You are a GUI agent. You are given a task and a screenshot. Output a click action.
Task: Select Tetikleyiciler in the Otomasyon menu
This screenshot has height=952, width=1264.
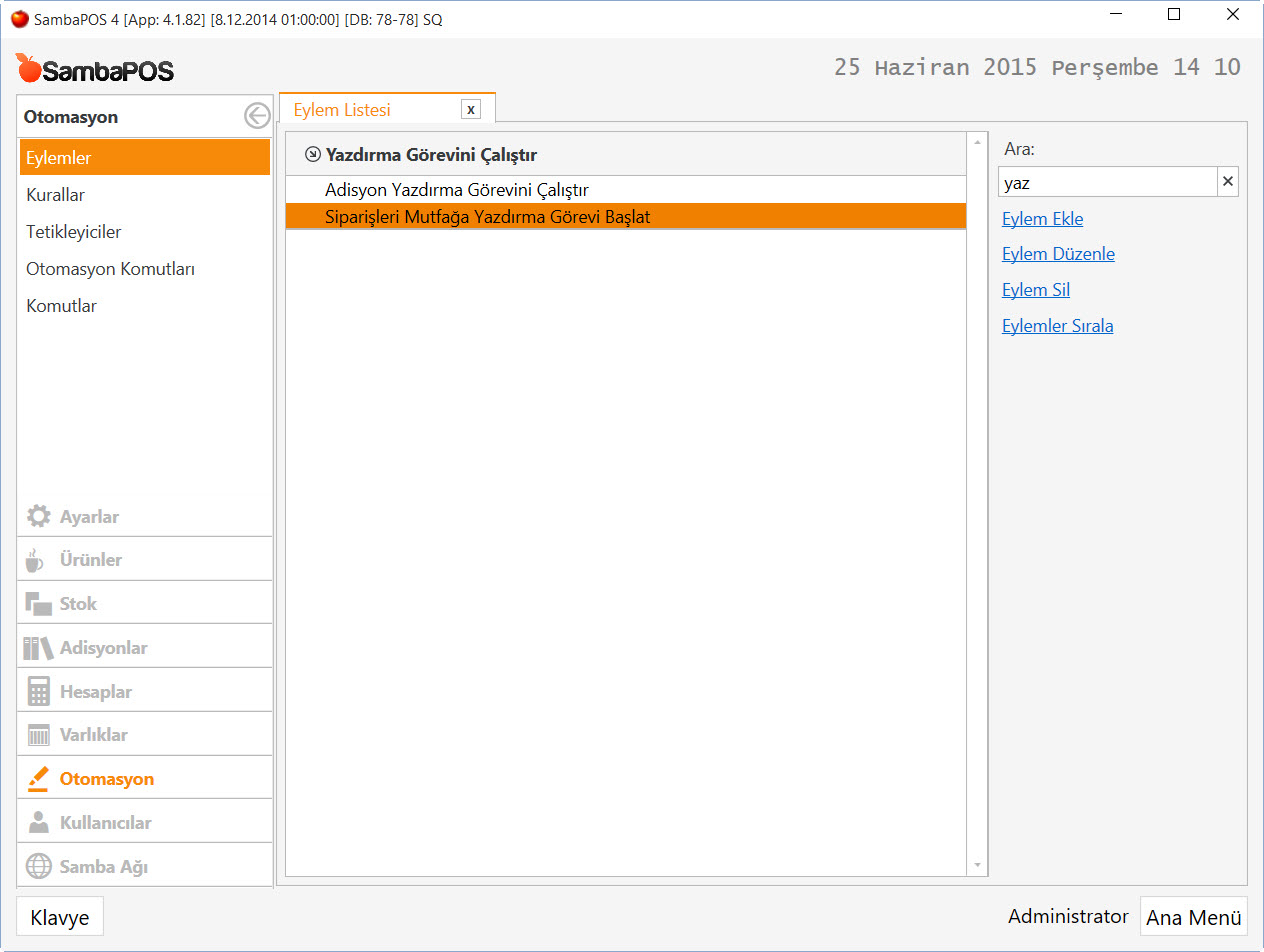tap(74, 232)
